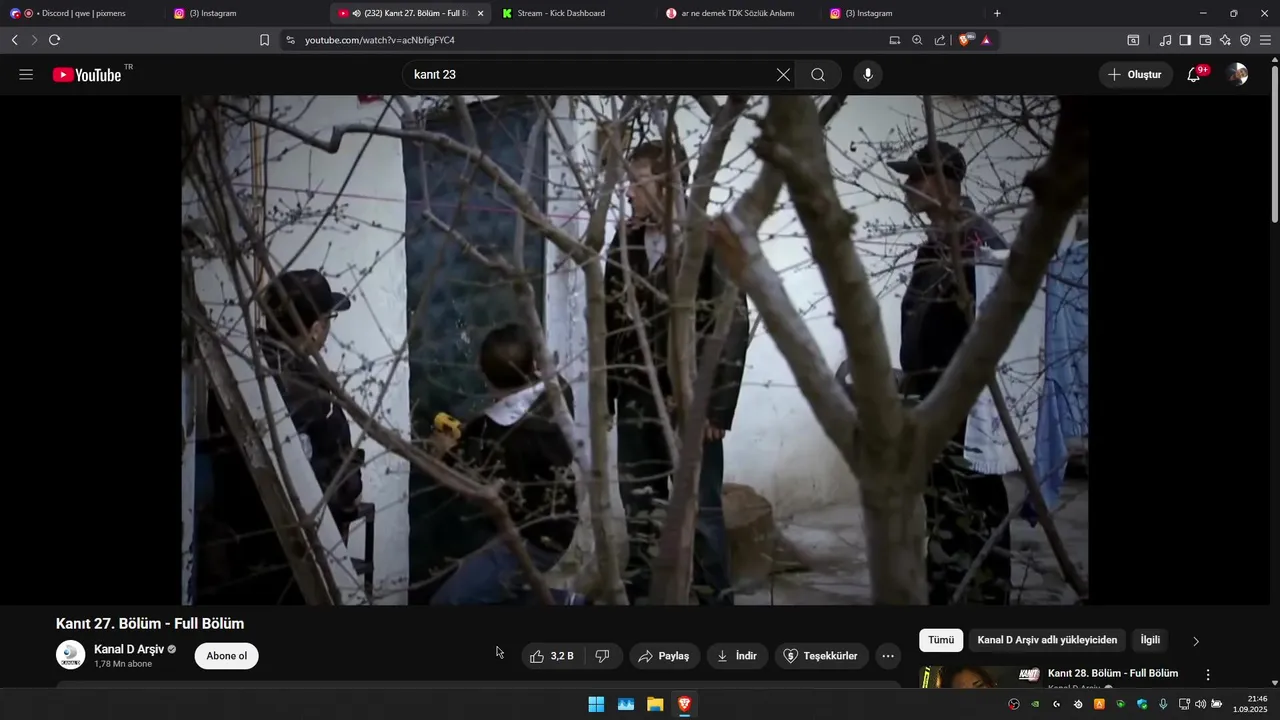This screenshot has height=720, width=1280.
Task: Dislike the video
Action: click(x=603, y=656)
